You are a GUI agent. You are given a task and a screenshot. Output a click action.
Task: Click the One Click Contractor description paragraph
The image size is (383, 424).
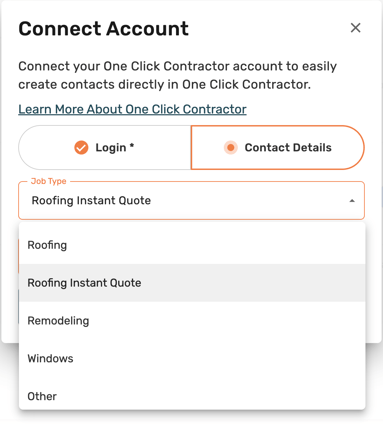point(177,75)
